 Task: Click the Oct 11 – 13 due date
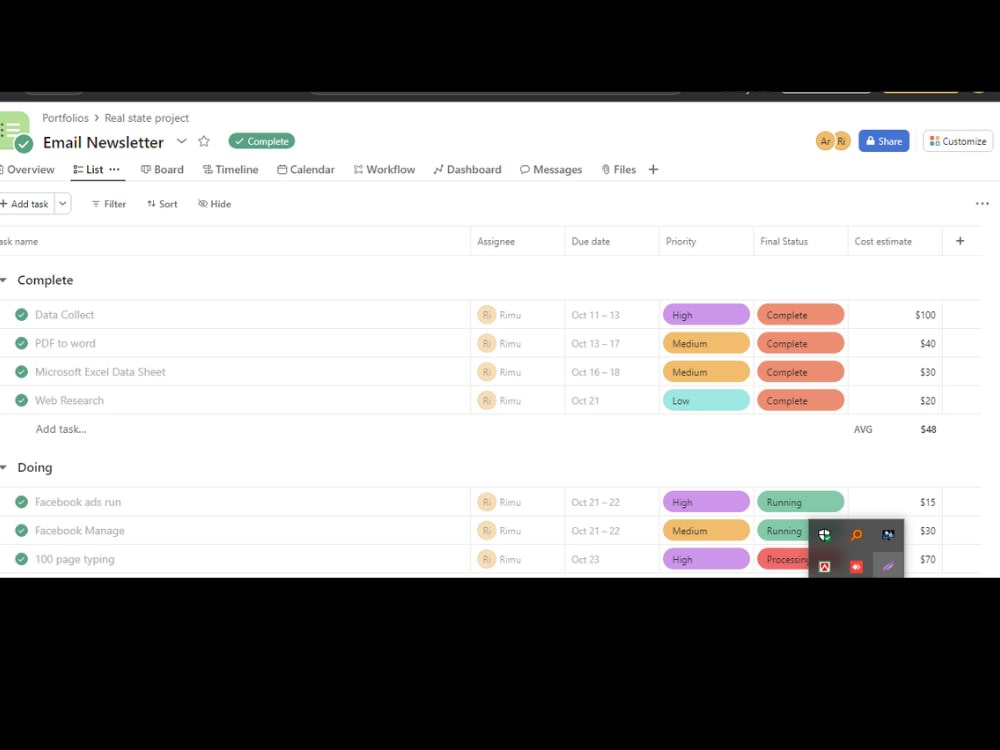pyautogui.click(x=595, y=315)
